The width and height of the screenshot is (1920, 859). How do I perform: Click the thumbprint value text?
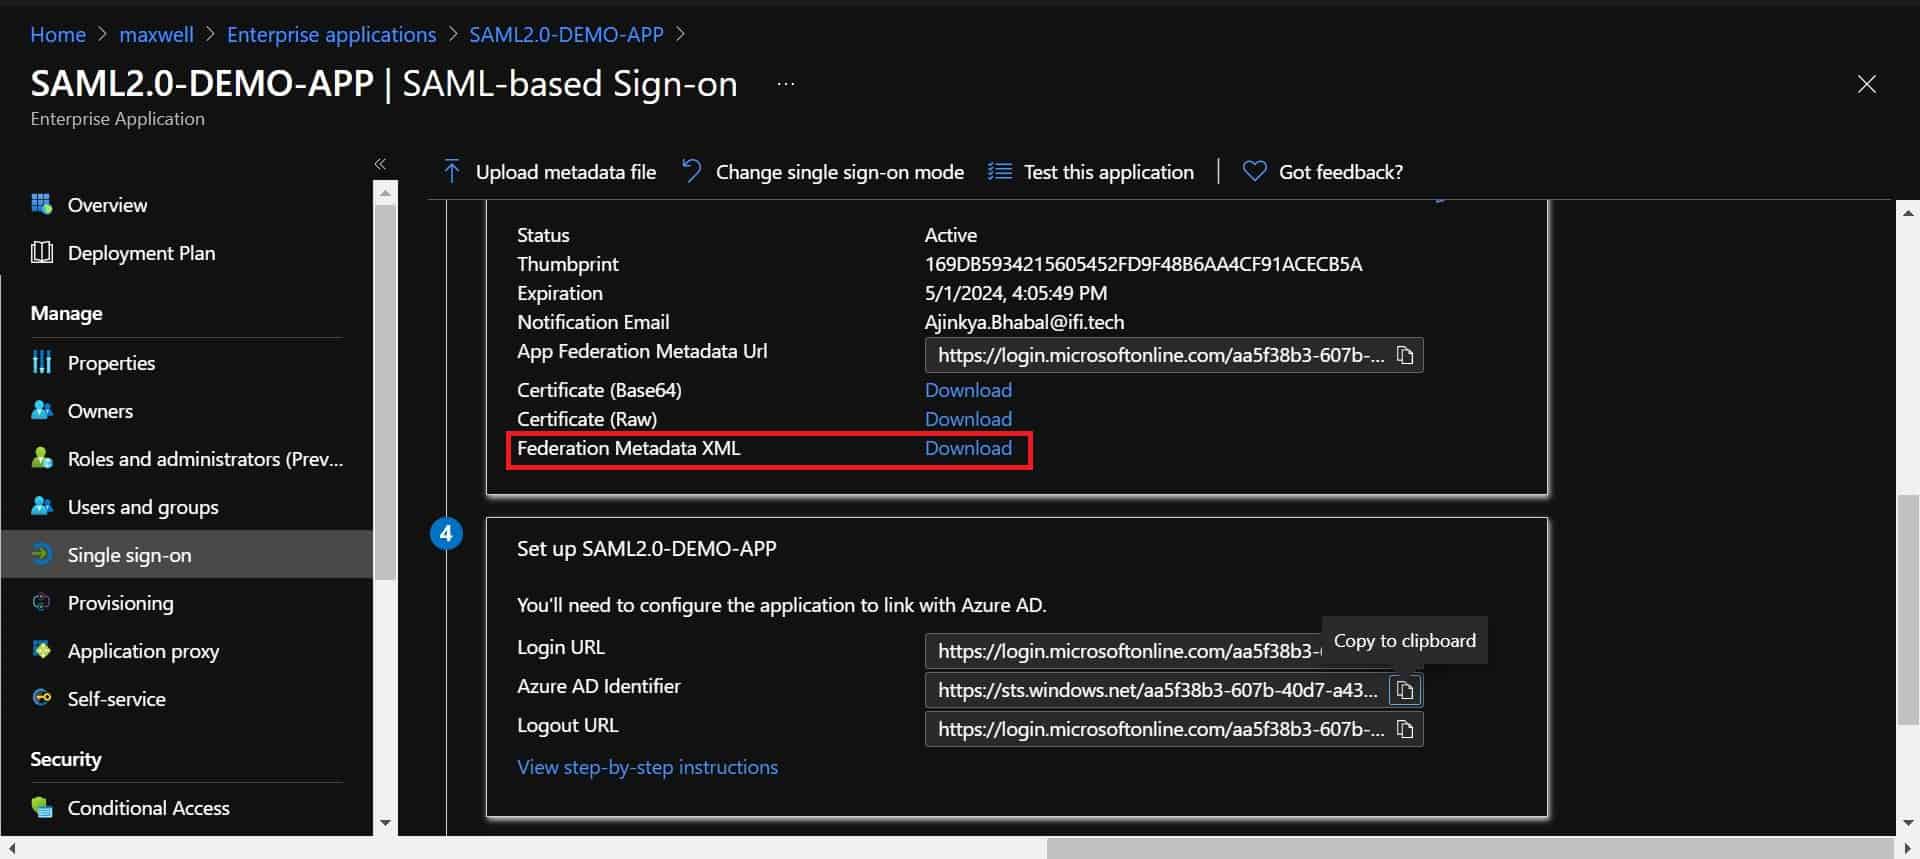pos(1143,264)
